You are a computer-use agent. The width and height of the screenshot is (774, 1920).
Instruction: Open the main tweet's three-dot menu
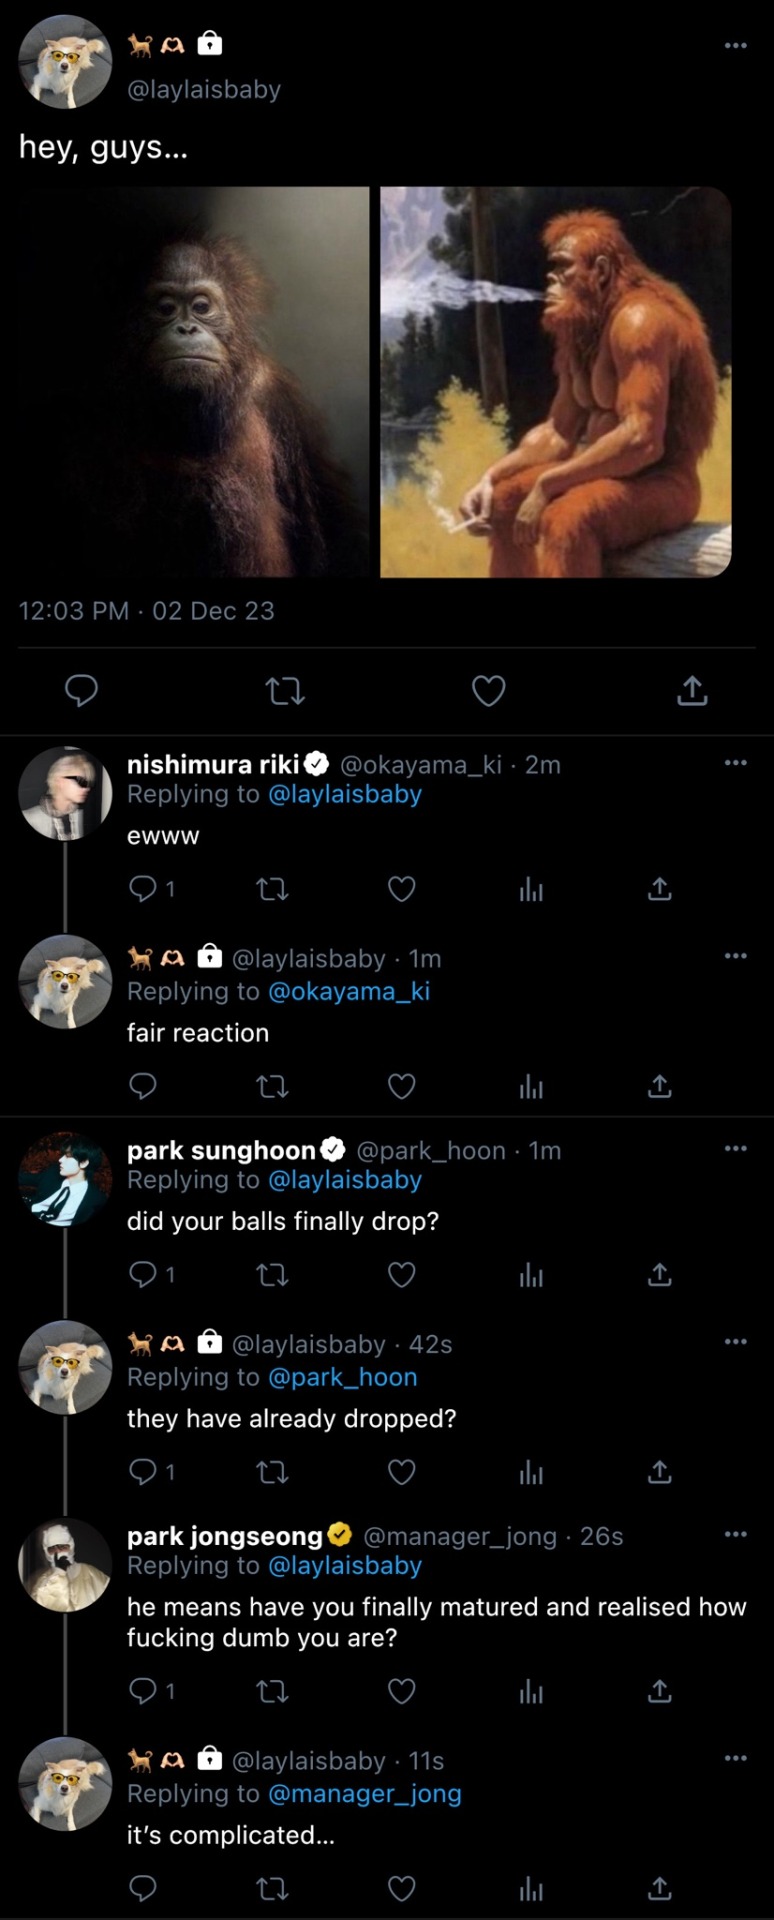point(736,46)
